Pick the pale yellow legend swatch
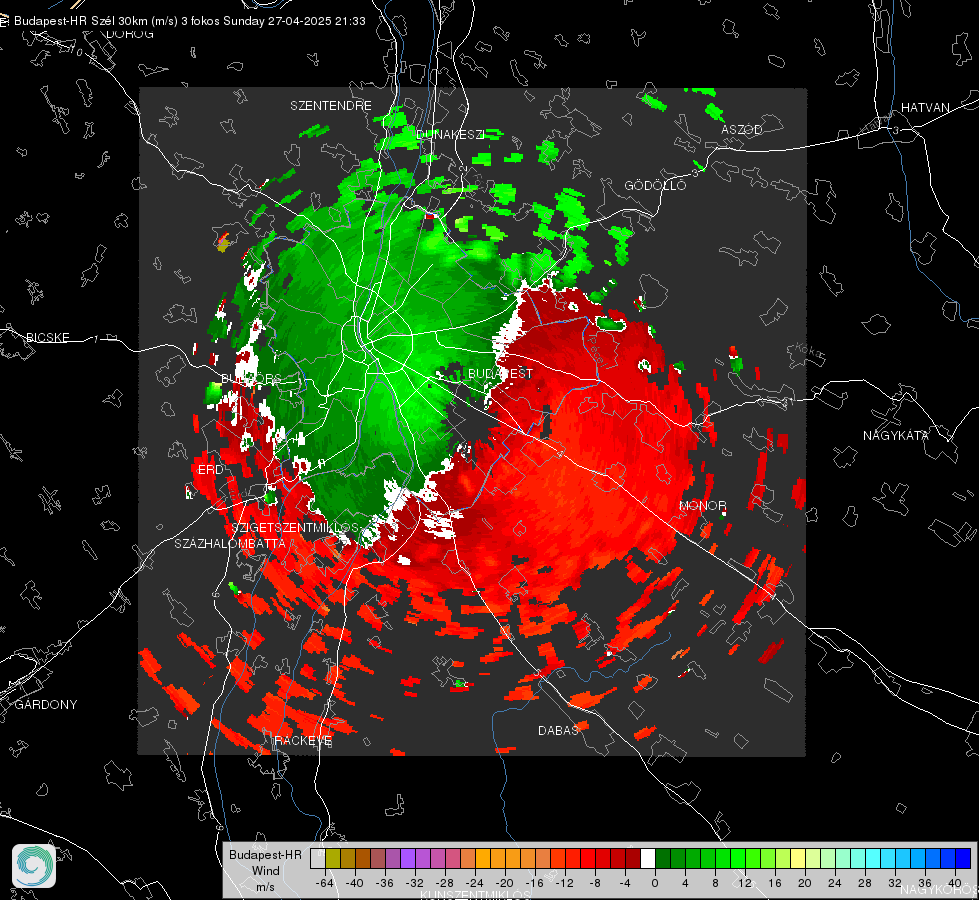The image size is (979, 900). point(798,859)
